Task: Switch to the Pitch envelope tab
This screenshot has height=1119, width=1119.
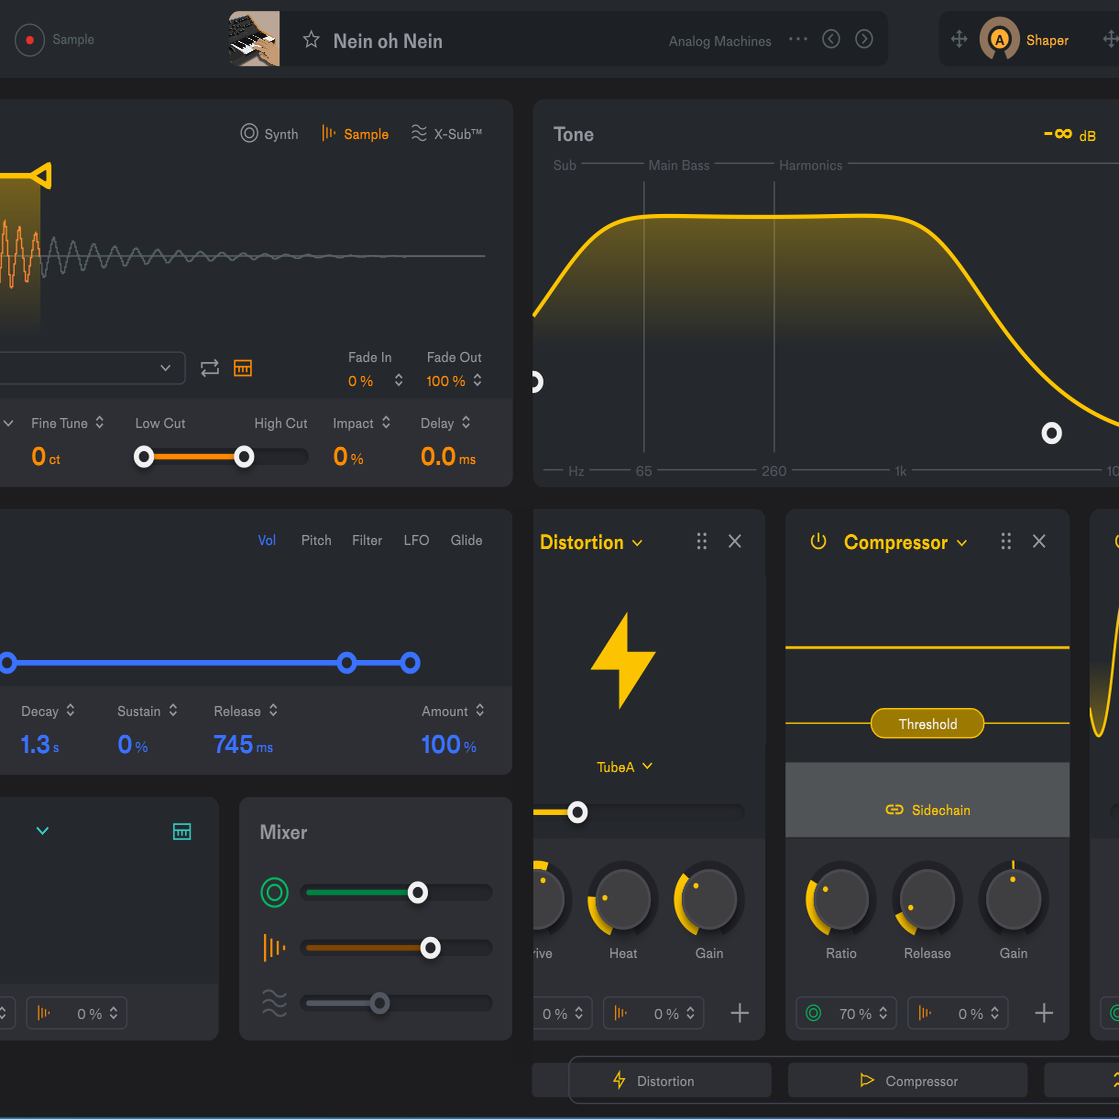Action: pyautogui.click(x=316, y=540)
